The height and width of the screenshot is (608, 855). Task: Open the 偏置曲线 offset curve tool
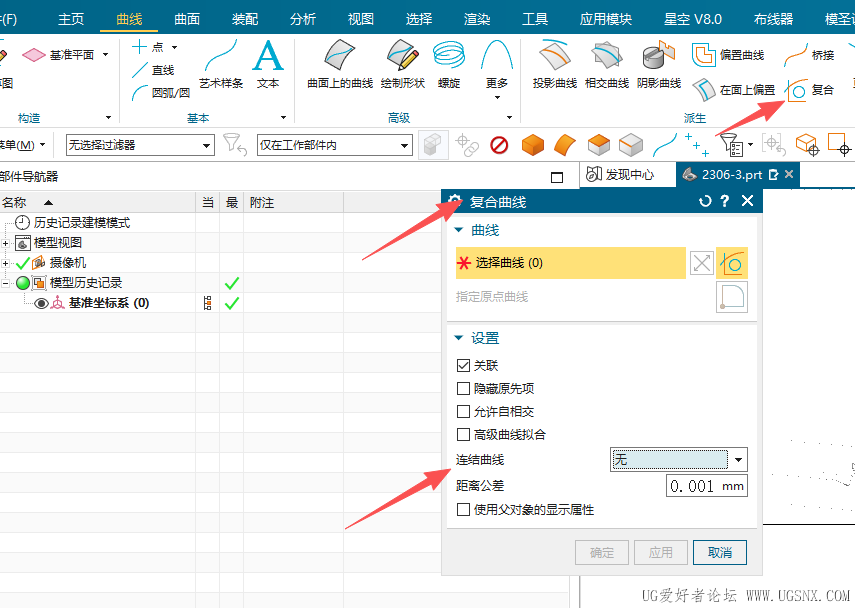coord(728,55)
